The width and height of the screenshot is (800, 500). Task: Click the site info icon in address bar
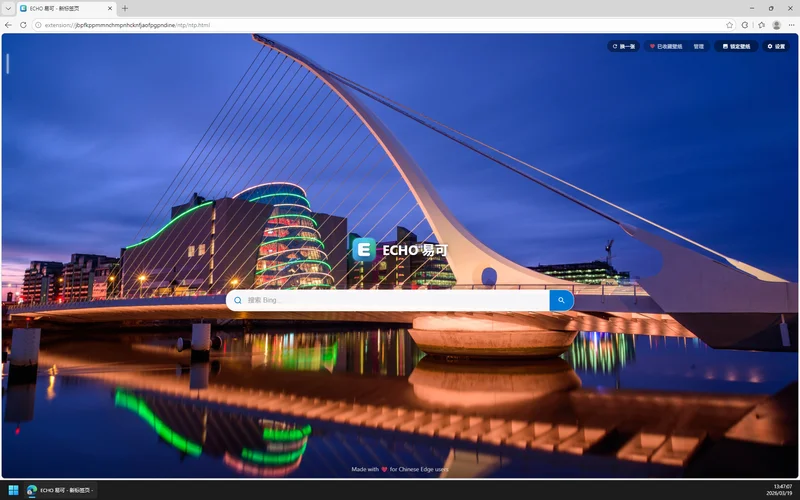tap(38, 24)
